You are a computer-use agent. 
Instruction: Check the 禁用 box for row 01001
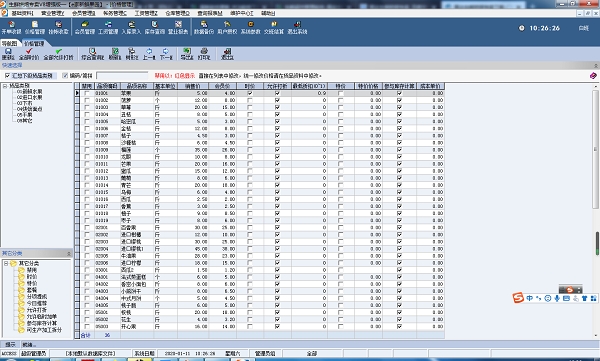[87, 93]
